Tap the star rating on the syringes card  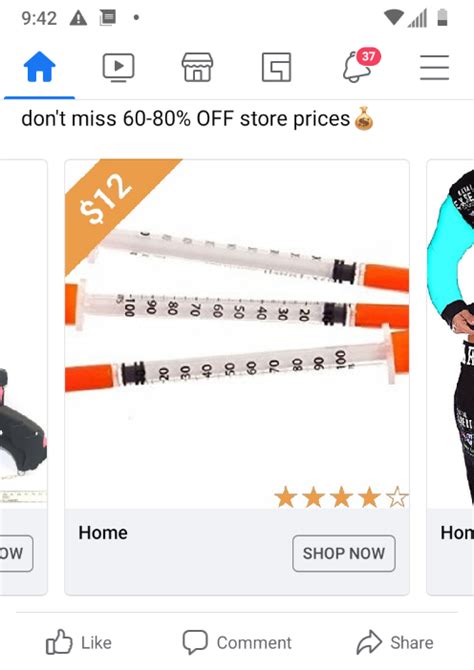click(x=341, y=497)
